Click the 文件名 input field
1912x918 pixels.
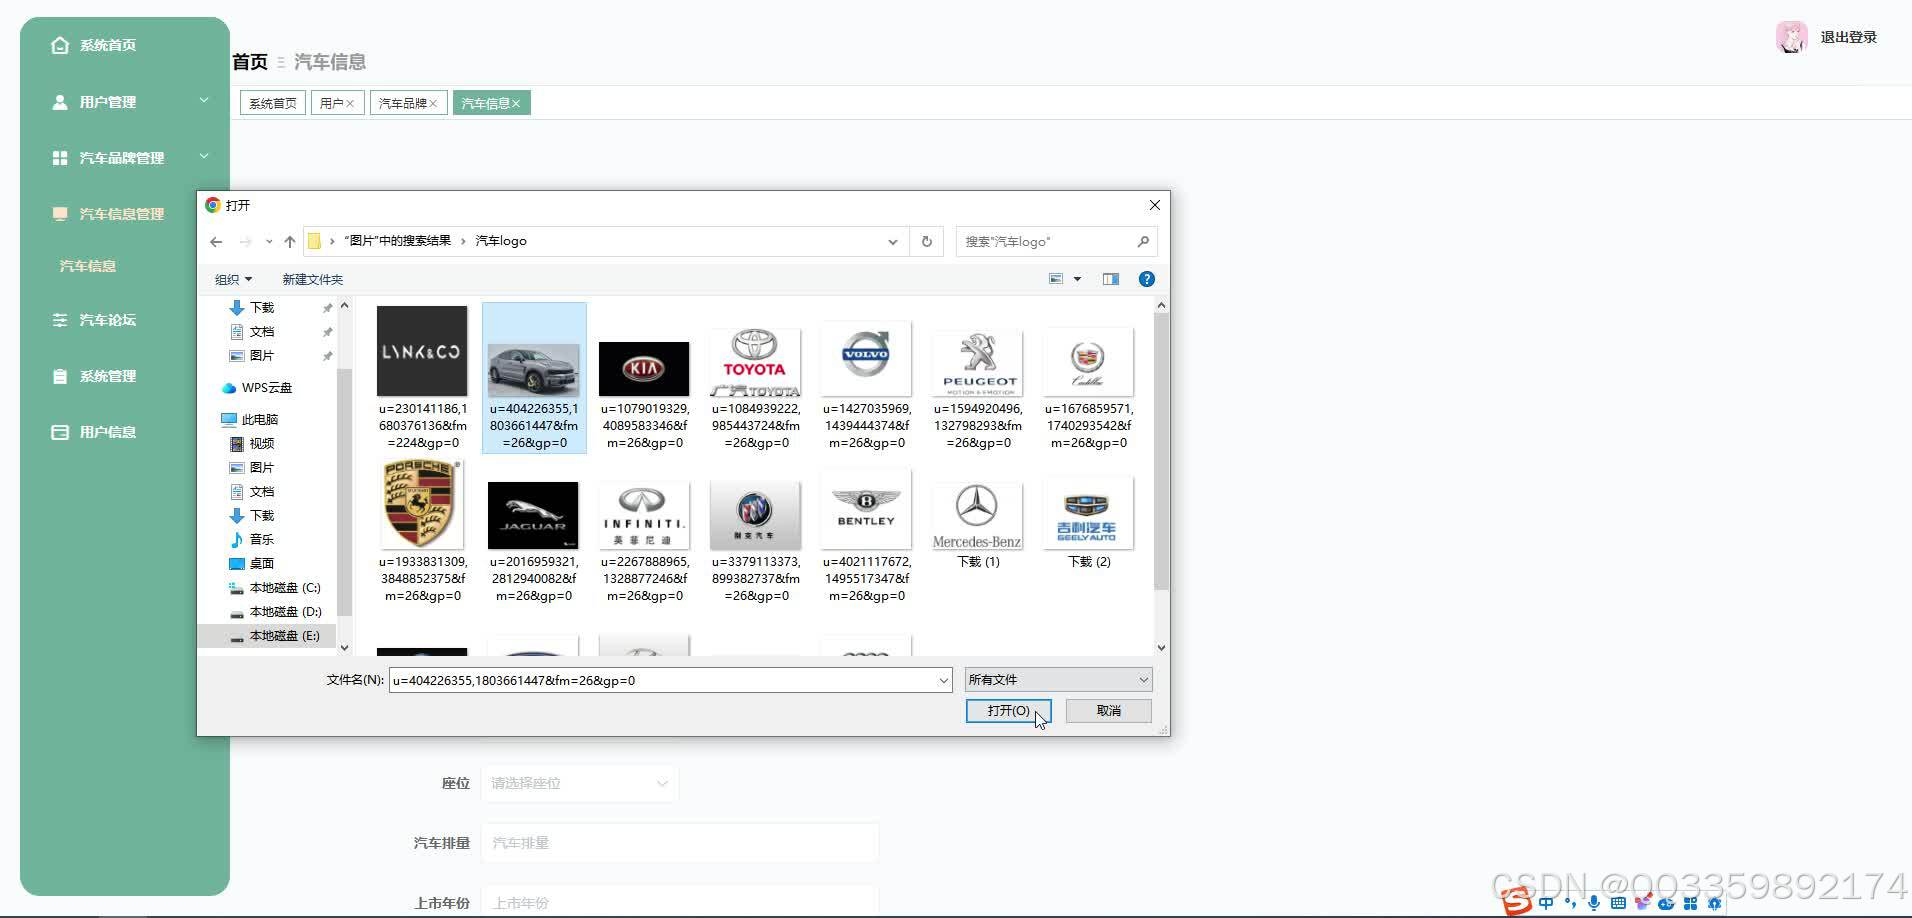tap(663, 680)
